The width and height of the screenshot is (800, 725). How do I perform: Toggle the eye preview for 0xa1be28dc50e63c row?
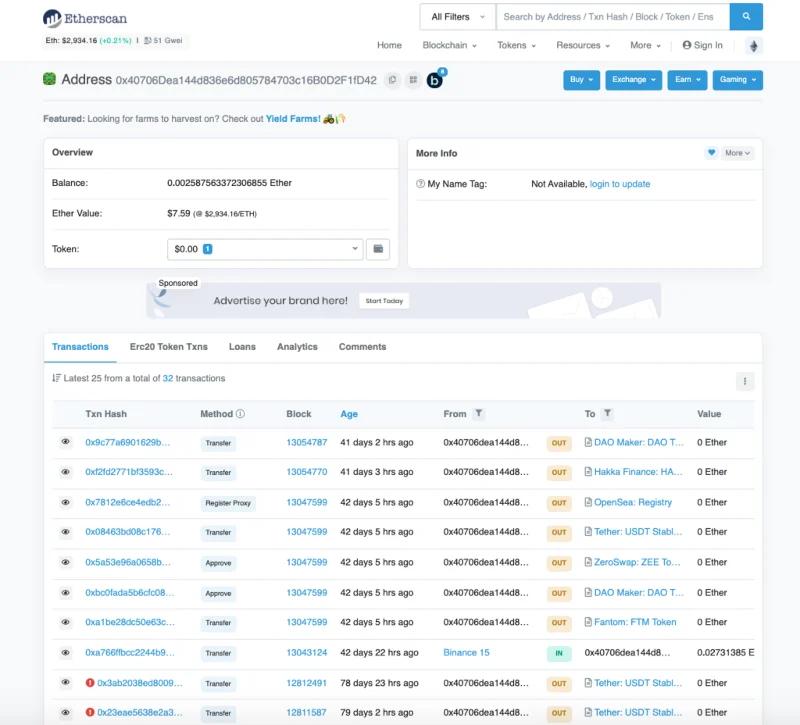click(65, 622)
